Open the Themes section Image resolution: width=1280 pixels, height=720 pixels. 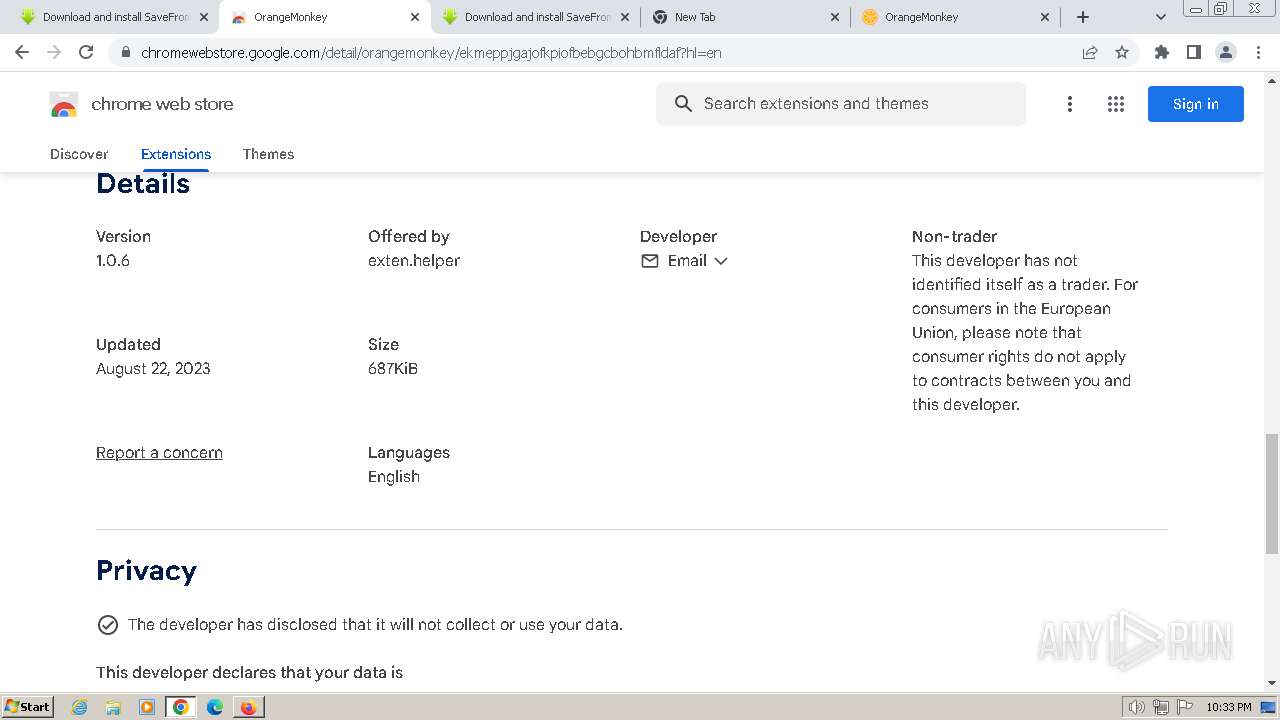tap(268, 154)
